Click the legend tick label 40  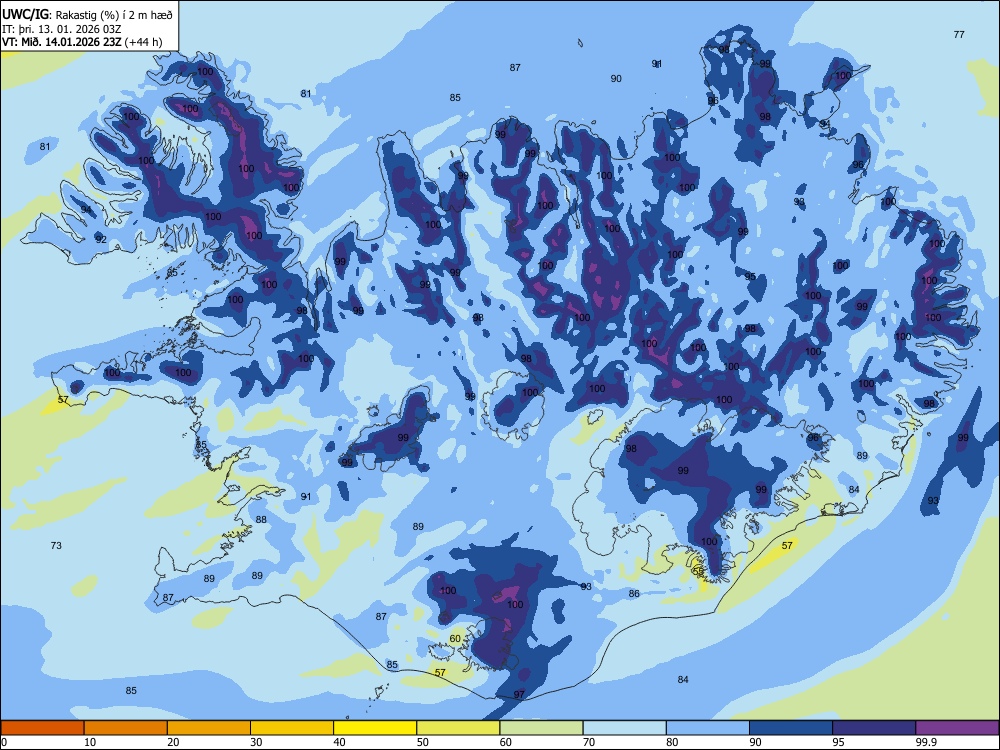(x=339, y=742)
